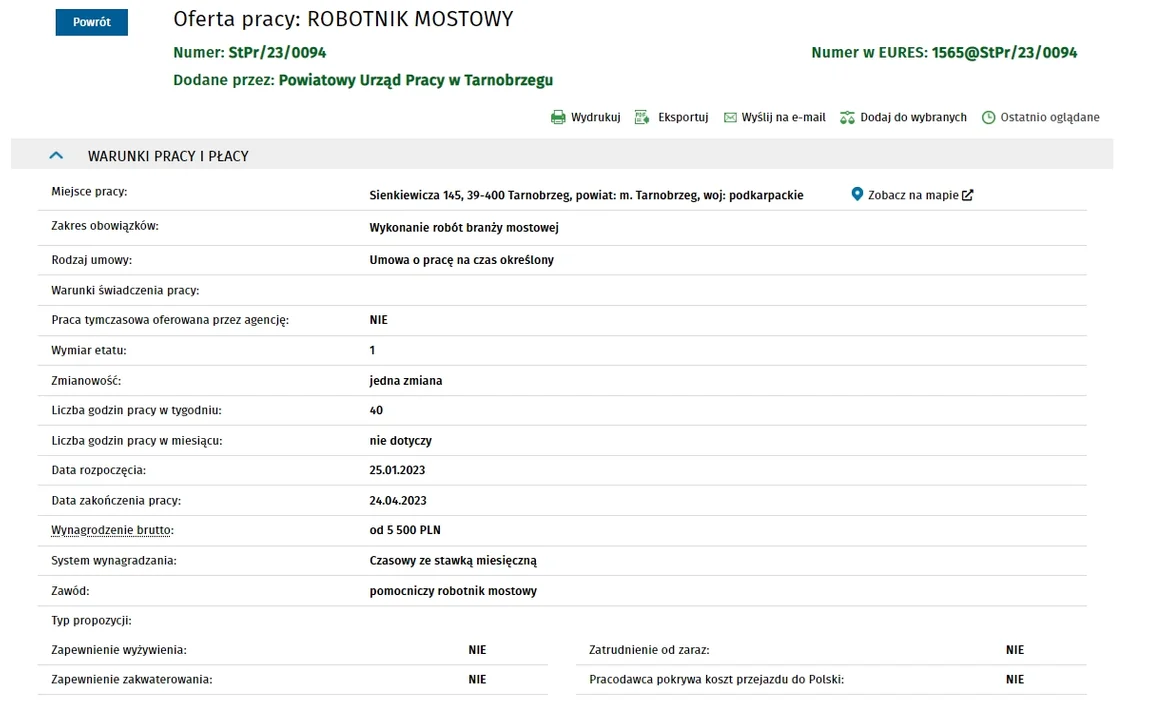Click Umowa o pracę na czas określony
The width and height of the screenshot is (1150, 720).
pyautogui.click(x=461, y=260)
